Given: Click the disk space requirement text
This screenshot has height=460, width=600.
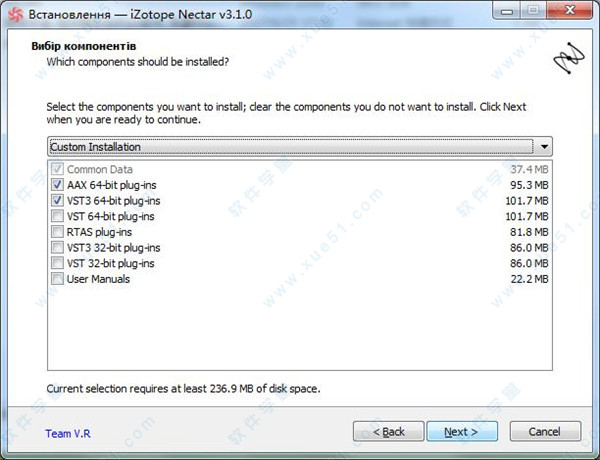Looking at the screenshot, I should 183,389.
